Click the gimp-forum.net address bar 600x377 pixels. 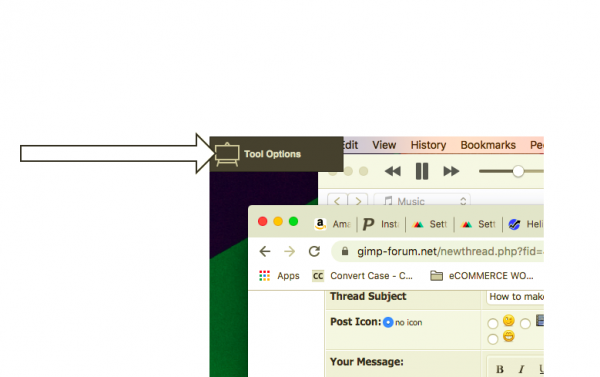(438, 251)
